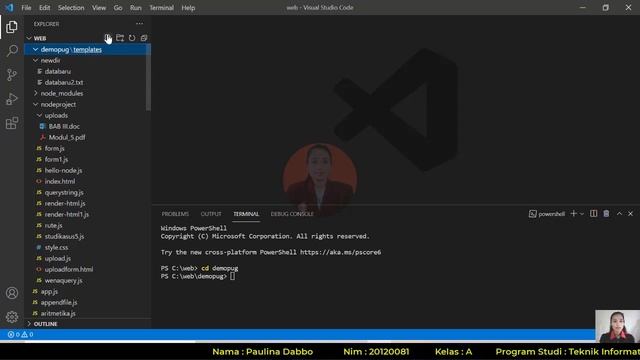This screenshot has height=360, width=640.
Task: Open the Run and Debug view
Action: pos(12,99)
